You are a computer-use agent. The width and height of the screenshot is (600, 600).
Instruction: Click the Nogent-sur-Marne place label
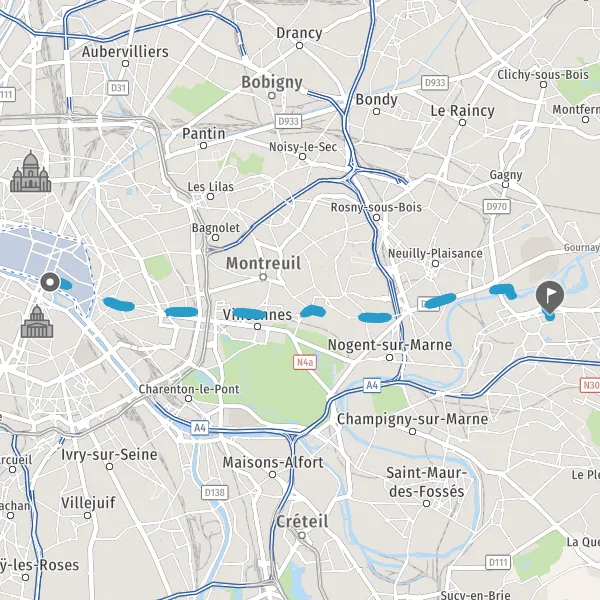point(390,345)
